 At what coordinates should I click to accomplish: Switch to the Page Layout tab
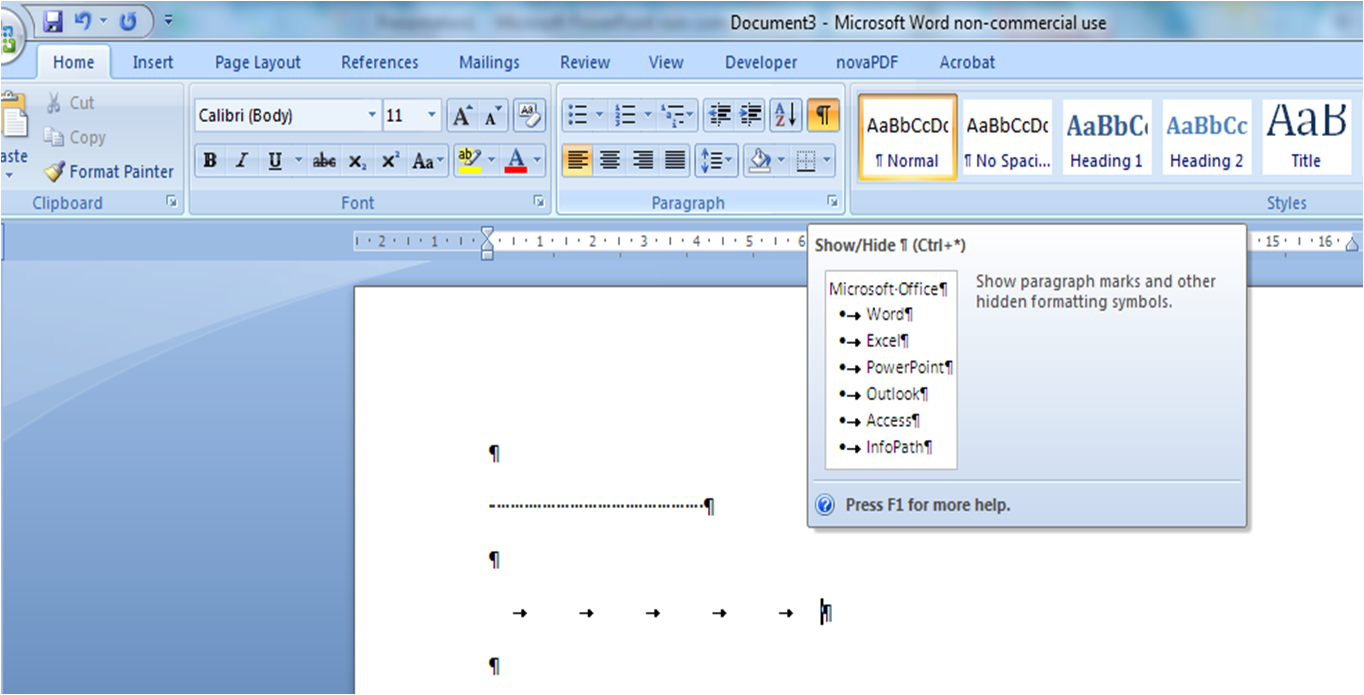coord(257,62)
